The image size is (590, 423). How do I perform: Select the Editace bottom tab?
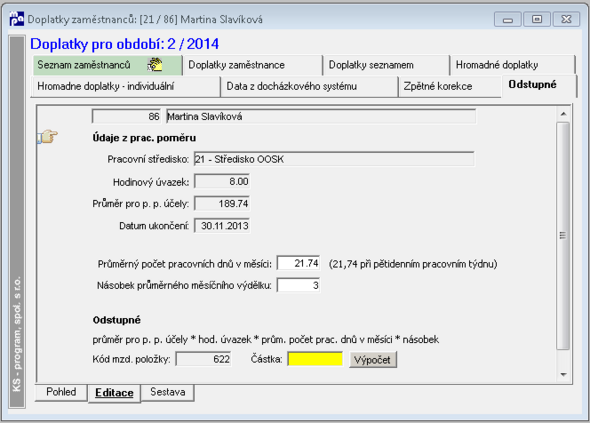pos(114,393)
